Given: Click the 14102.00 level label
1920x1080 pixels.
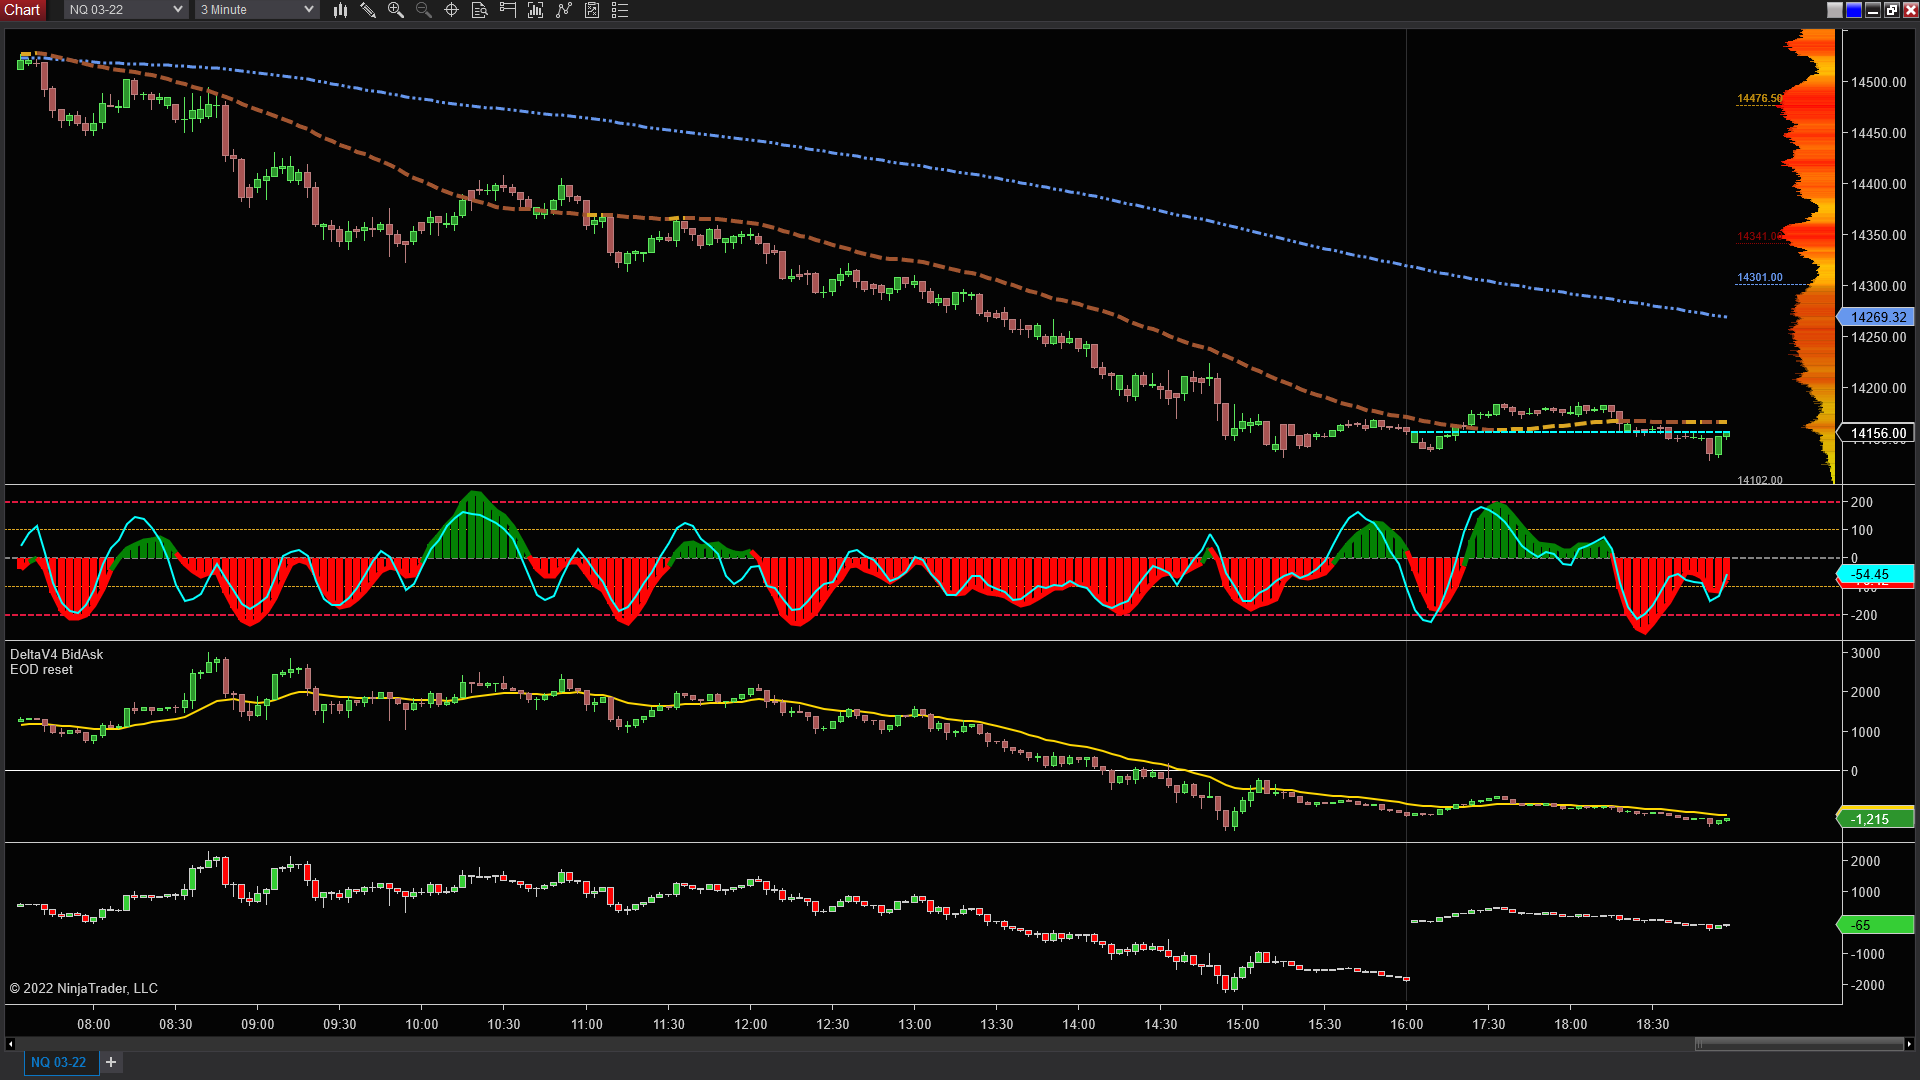Looking at the screenshot, I should click(1760, 480).
